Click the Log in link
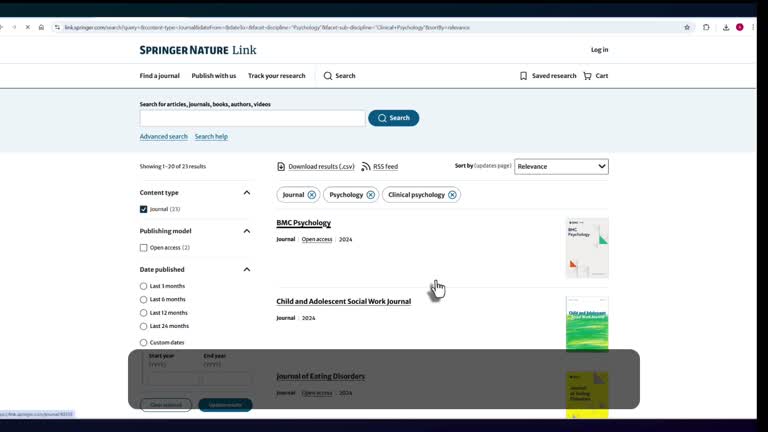This screenshot has height=432, width=768. click(x=600, y=49)
